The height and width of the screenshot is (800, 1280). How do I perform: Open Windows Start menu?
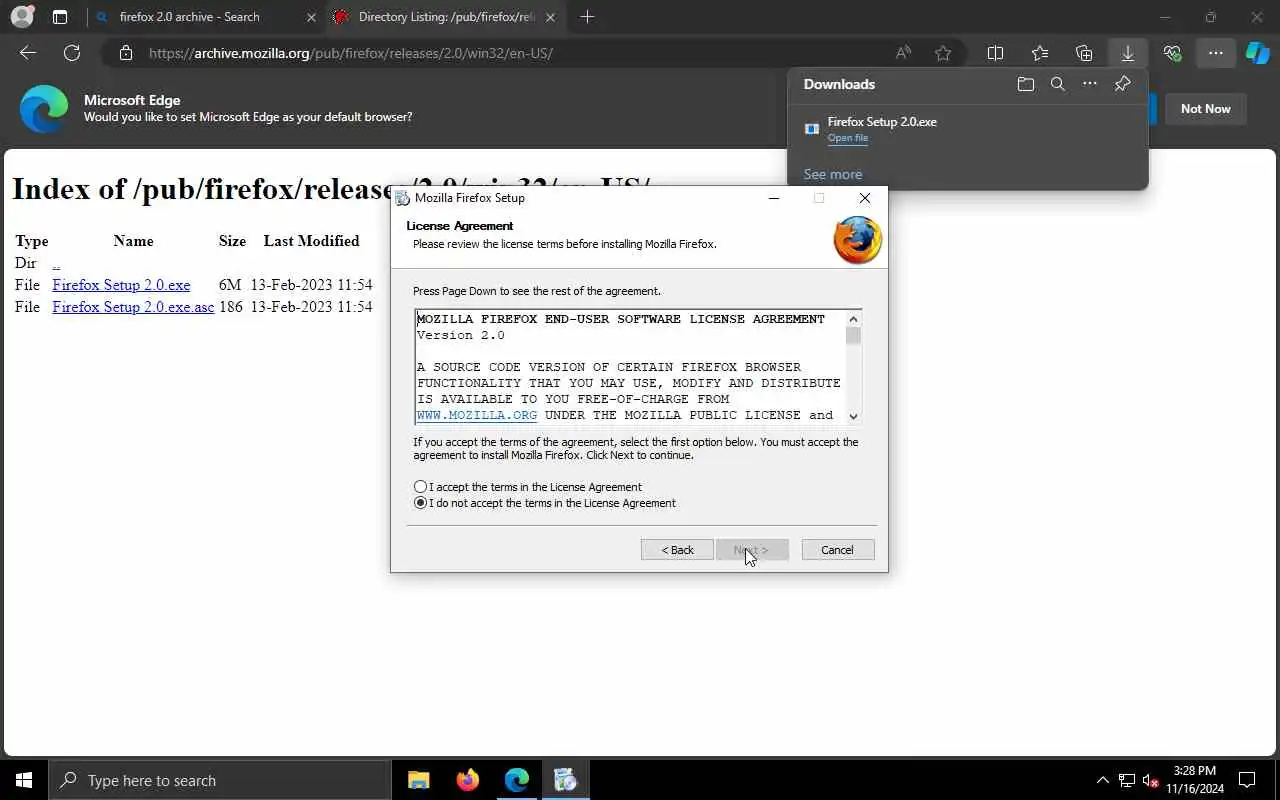click(x=24, y=780)
